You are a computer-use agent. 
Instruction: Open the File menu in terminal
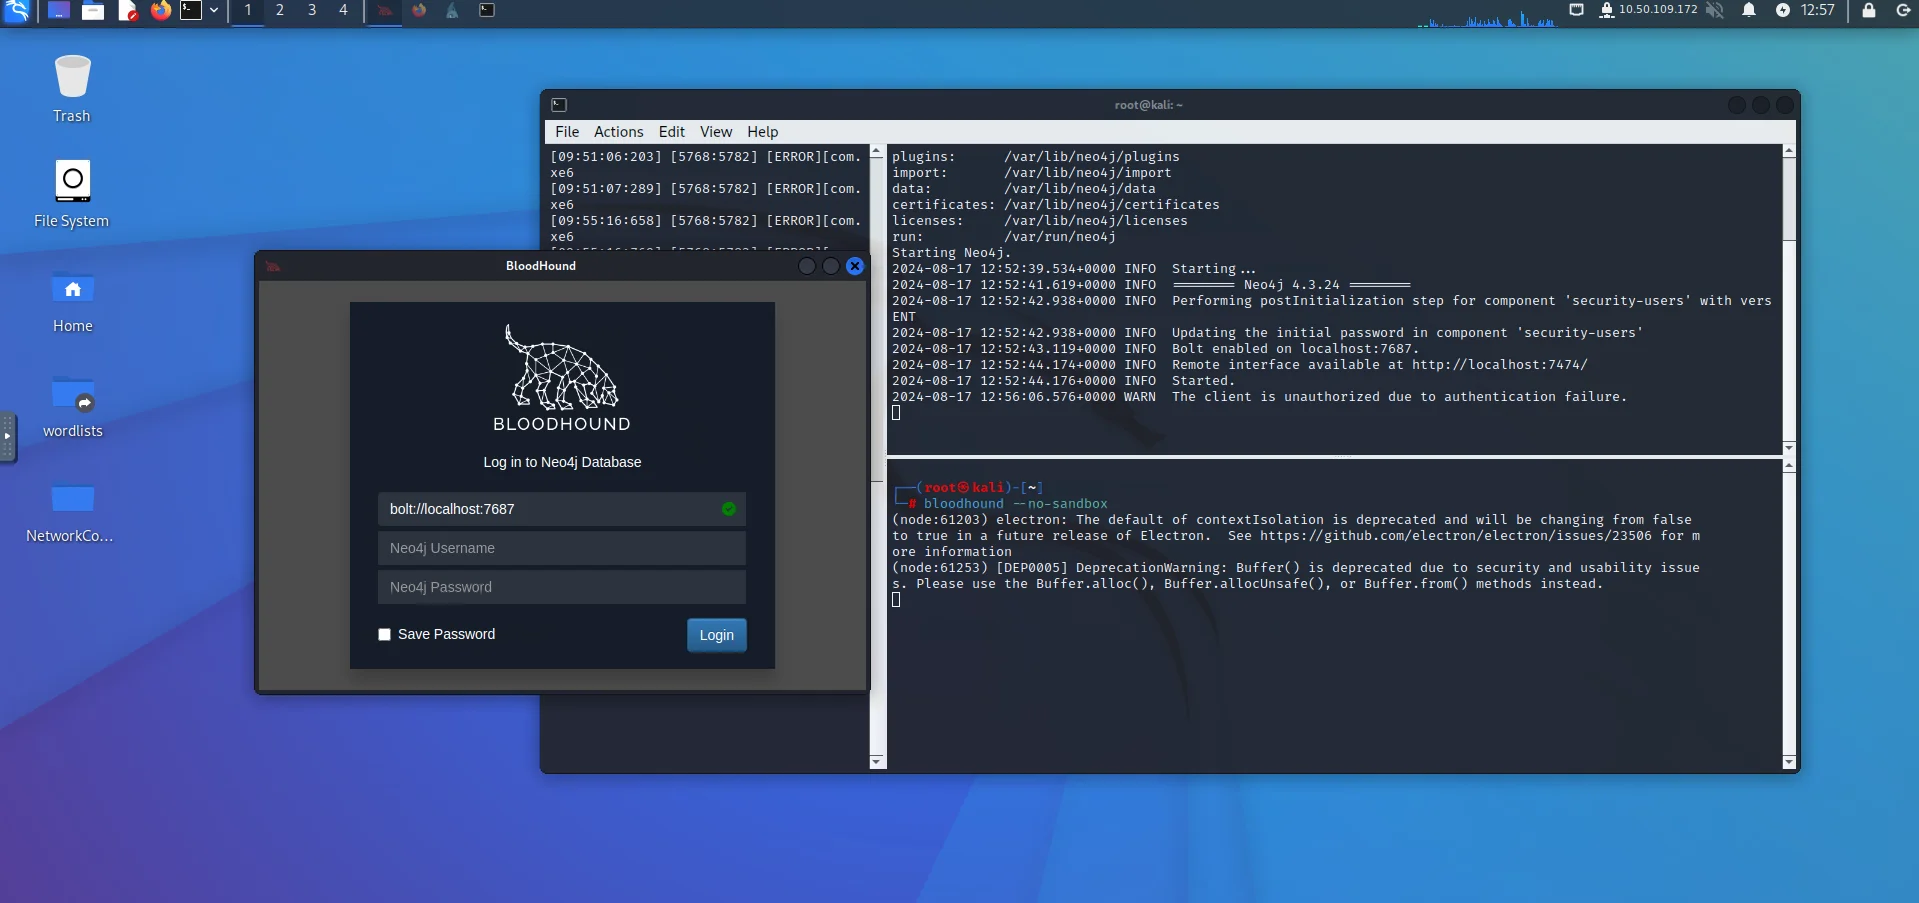tap(567, 132)
